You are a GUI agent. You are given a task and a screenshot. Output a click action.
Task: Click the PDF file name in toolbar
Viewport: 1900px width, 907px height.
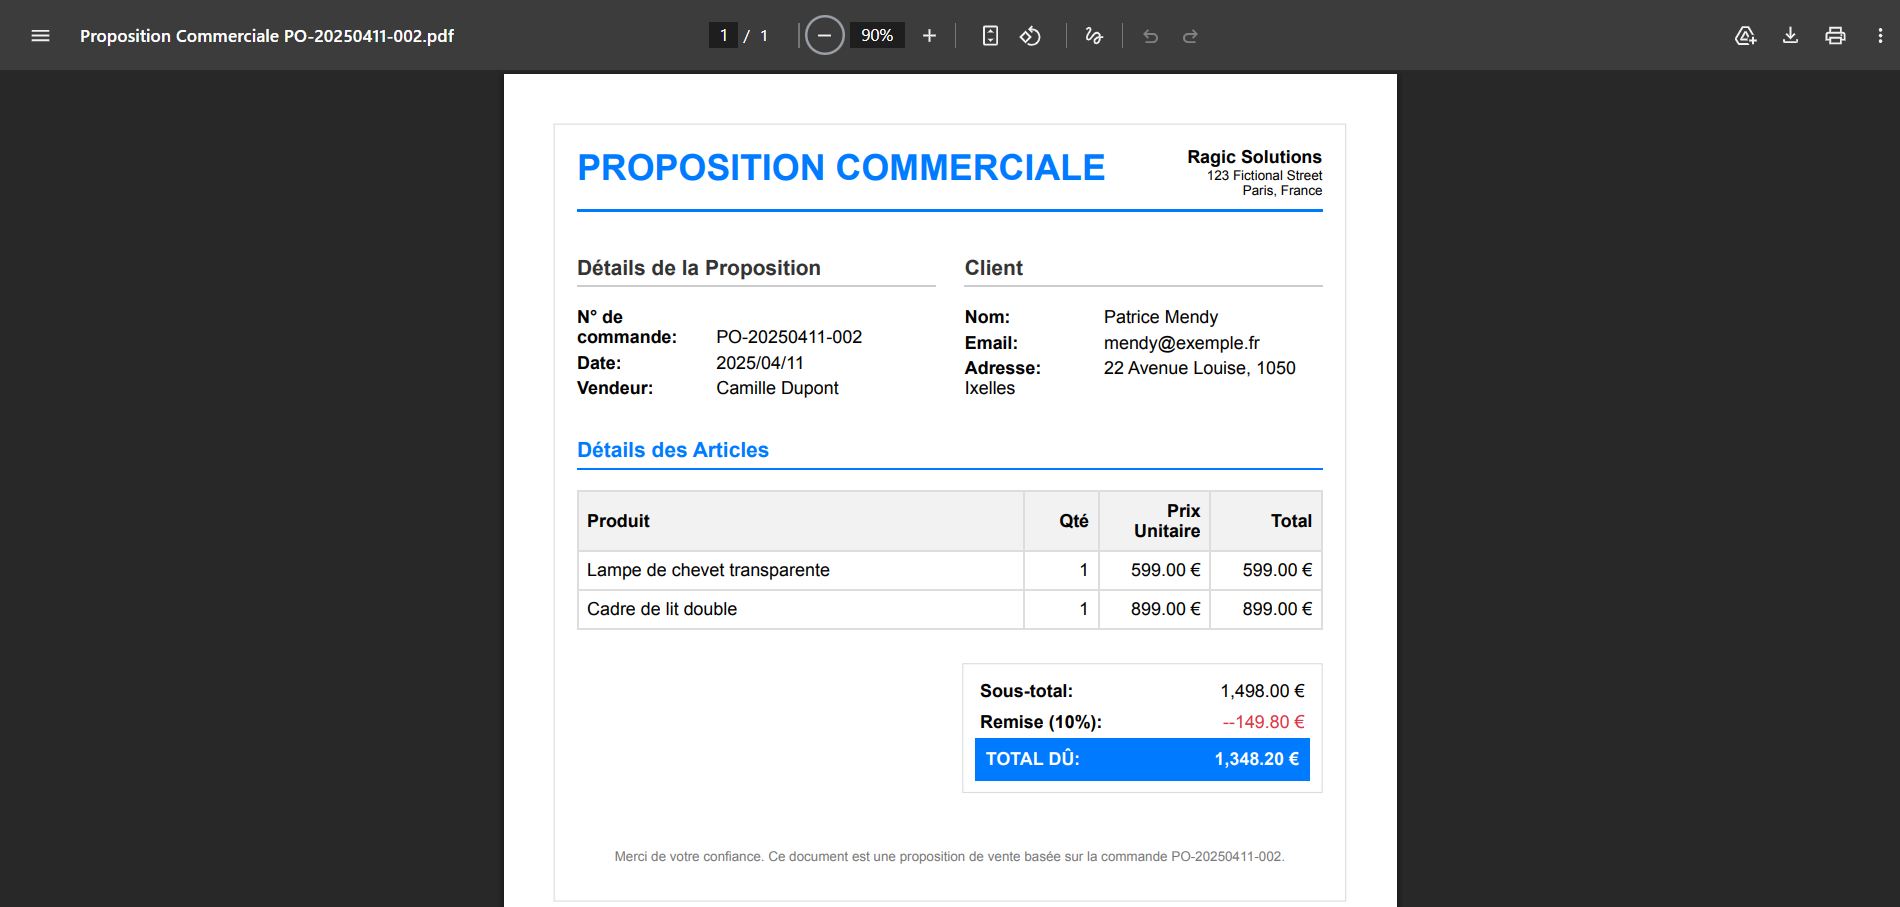[267, 36]
